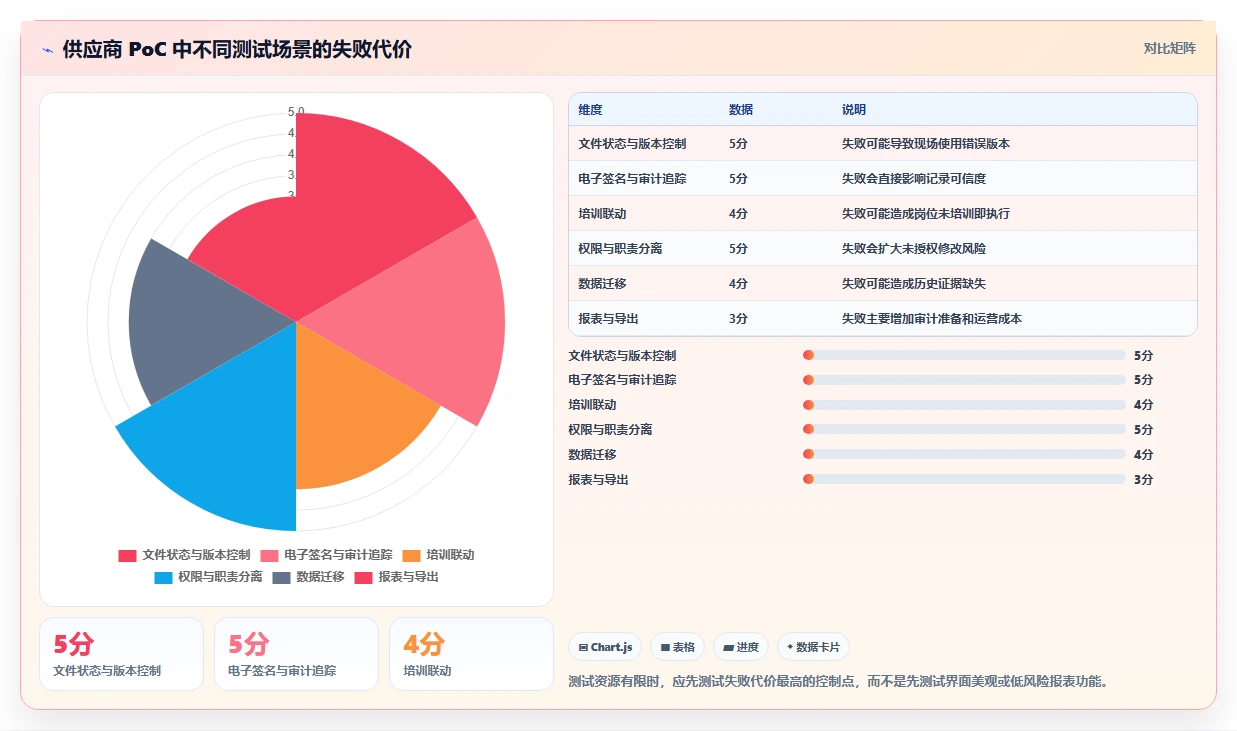Select table cell 失败会直接影响记录可信度
This screenshot has height=731, width=1237.
coord(914,179)
